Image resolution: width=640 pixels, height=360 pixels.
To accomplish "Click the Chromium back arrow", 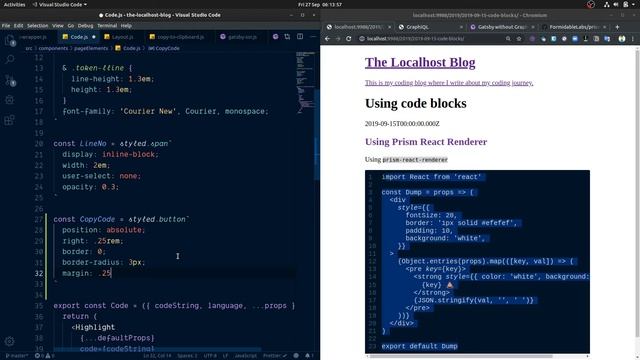I will pos(327,39).
